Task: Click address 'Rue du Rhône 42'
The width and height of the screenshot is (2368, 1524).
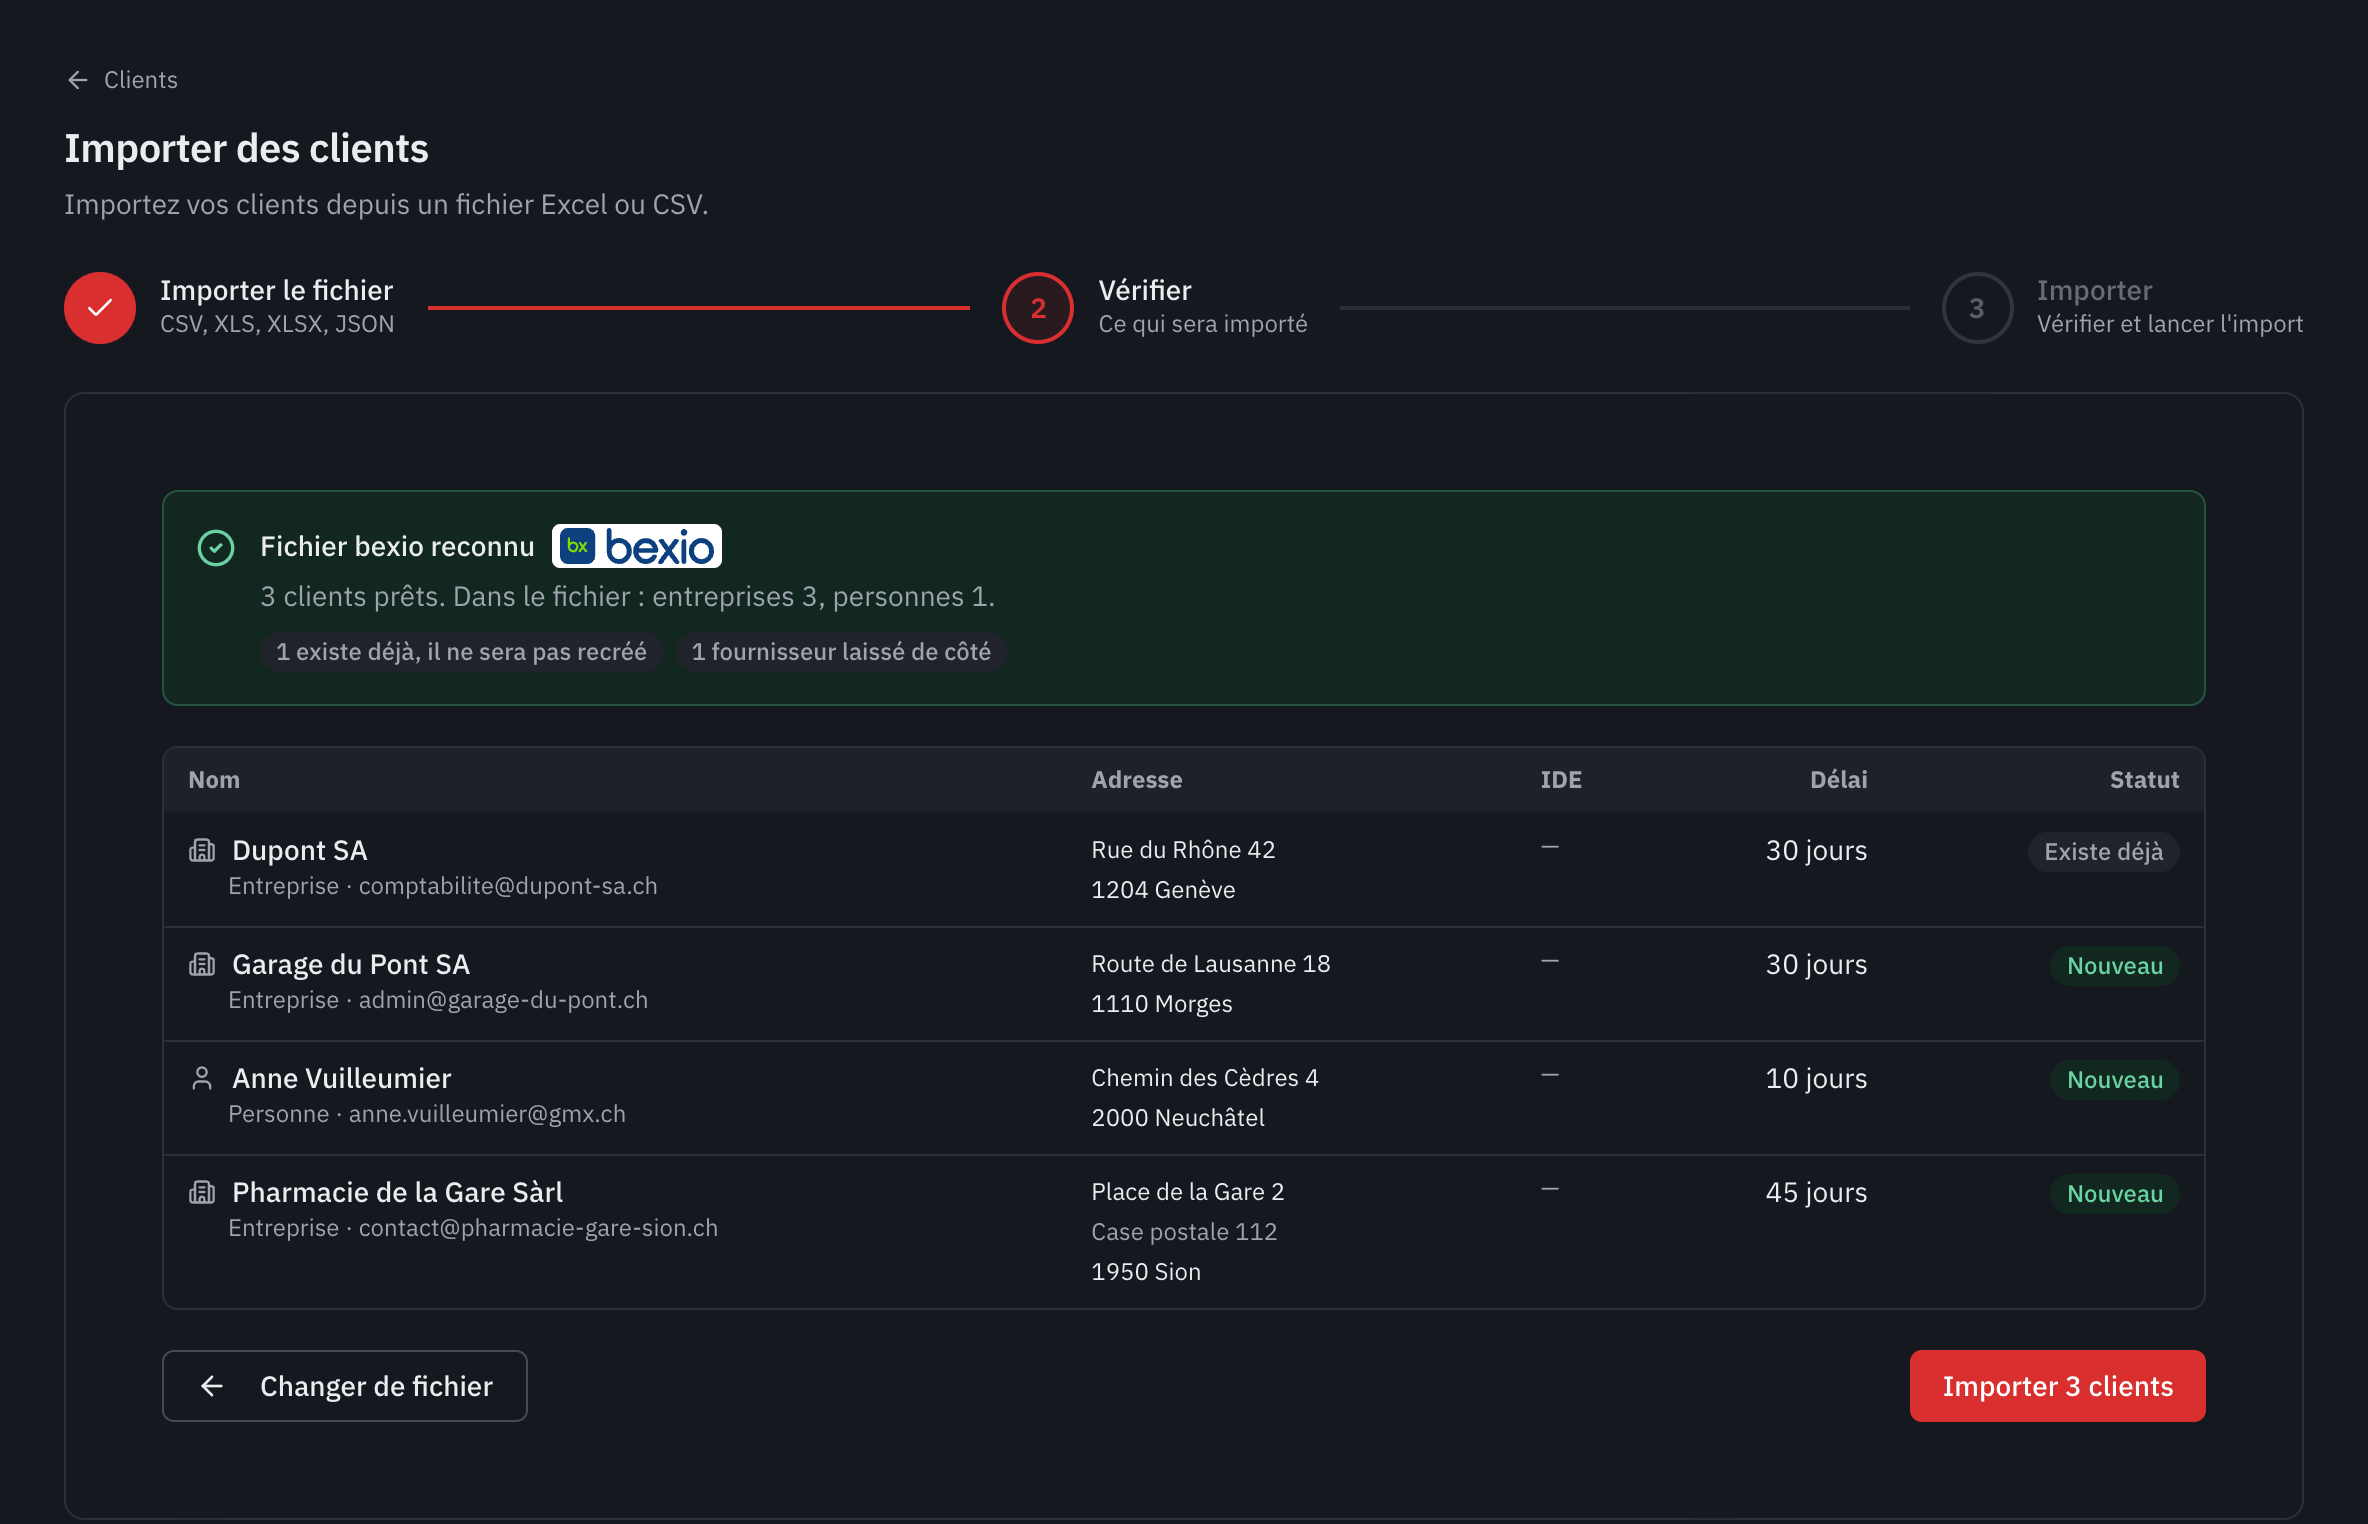Action: click(x=1183, y=850)
